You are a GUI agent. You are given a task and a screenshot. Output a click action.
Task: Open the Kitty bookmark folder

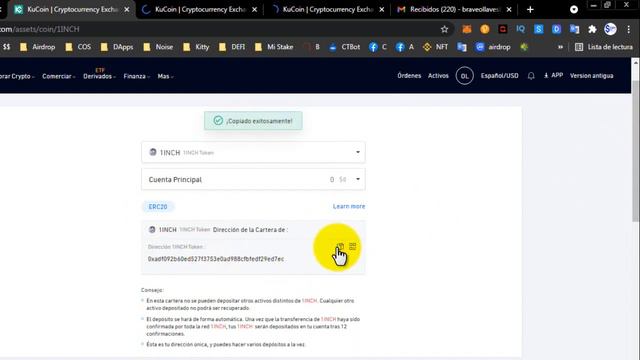pyautogui.click(x=196, y=47)
